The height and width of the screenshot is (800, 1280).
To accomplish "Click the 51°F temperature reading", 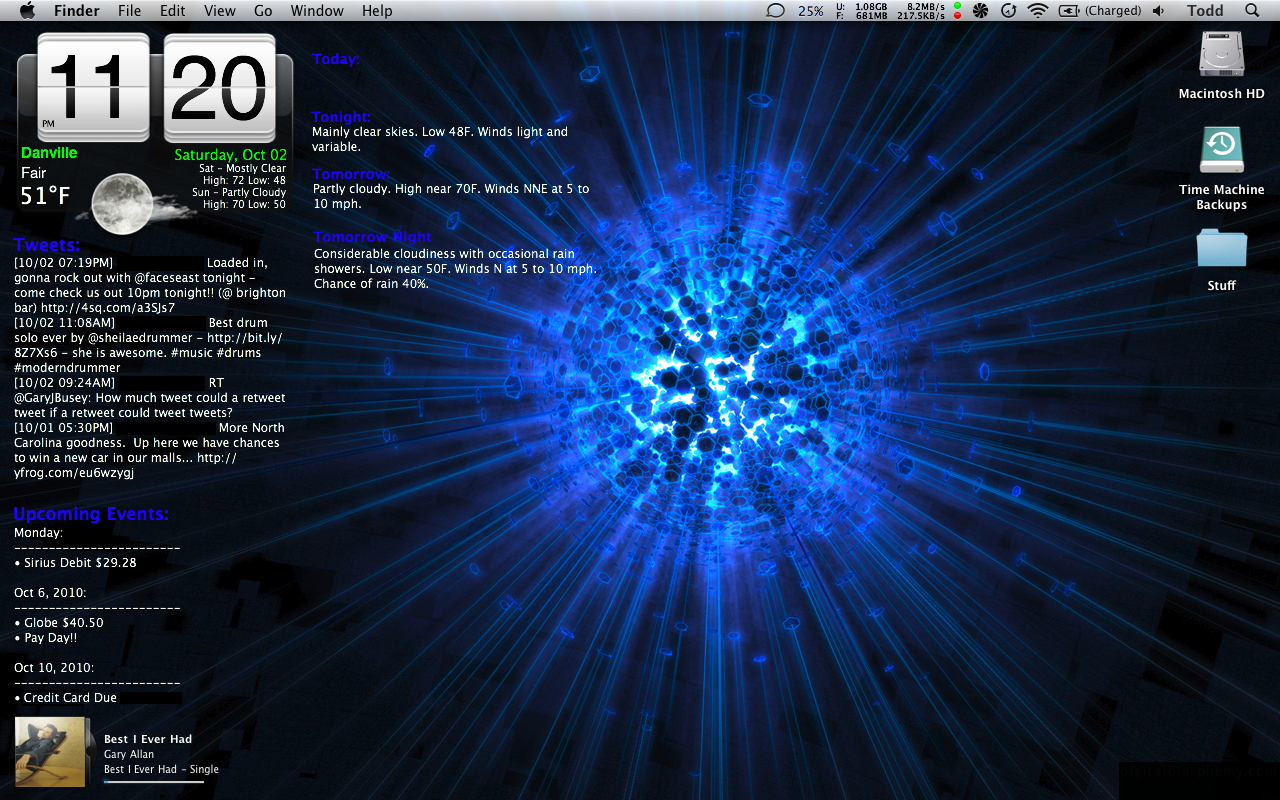I will point(45,196).
